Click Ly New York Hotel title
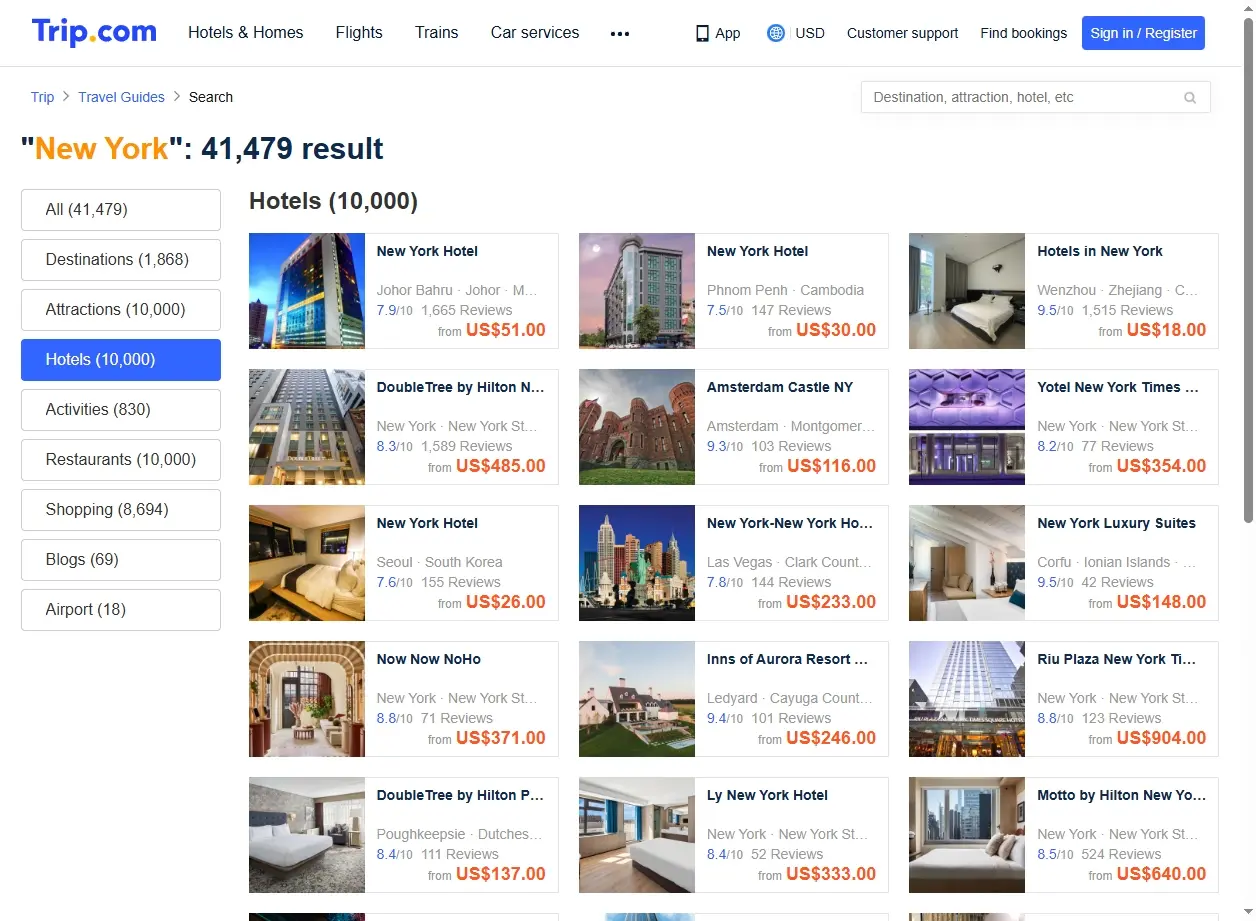1256x921 pixels. pos(768,795)
